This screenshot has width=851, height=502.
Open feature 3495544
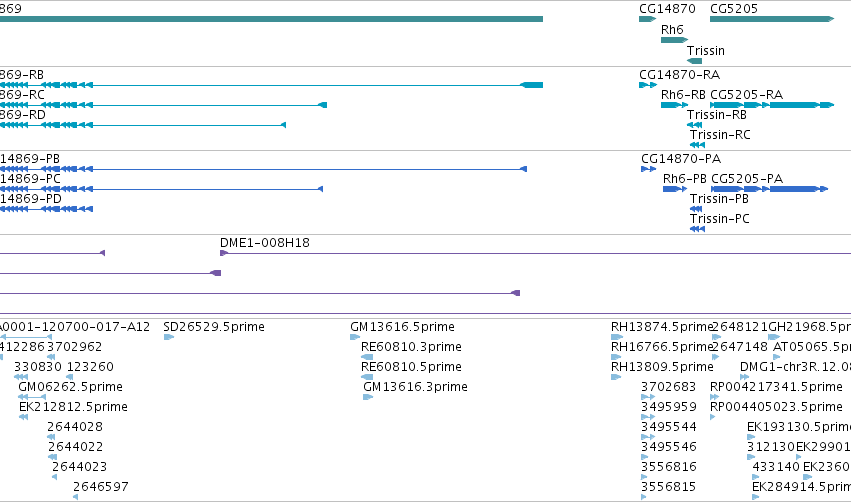(x=648, y=437)
